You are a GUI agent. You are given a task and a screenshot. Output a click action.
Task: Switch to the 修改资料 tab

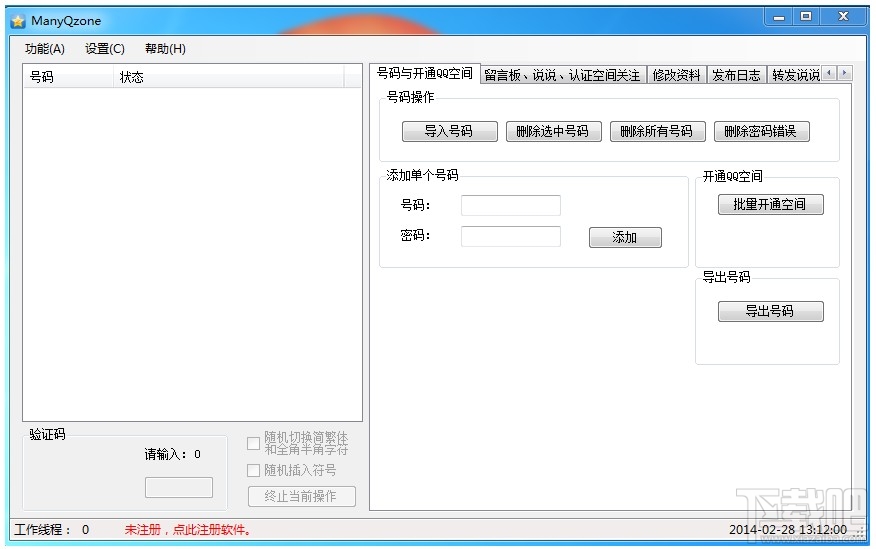[677, 75]
